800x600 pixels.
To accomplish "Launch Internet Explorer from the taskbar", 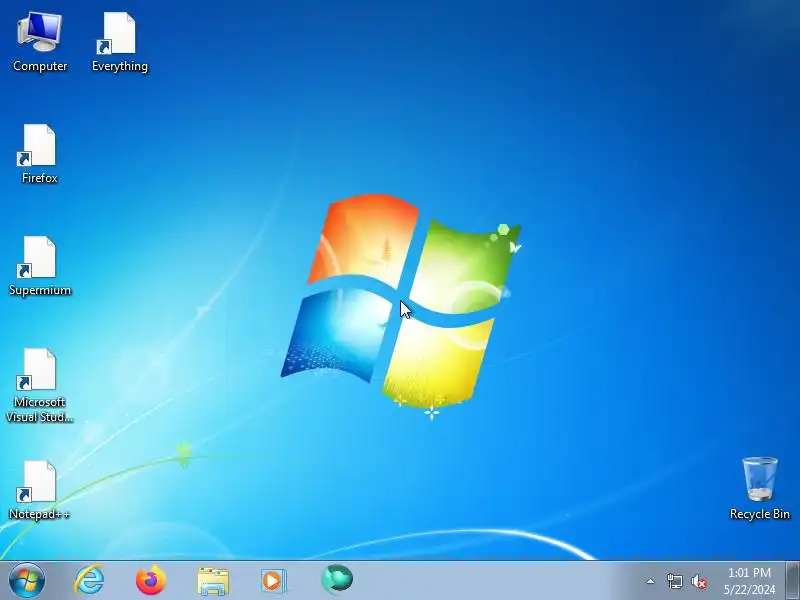I will pos(89,581).
